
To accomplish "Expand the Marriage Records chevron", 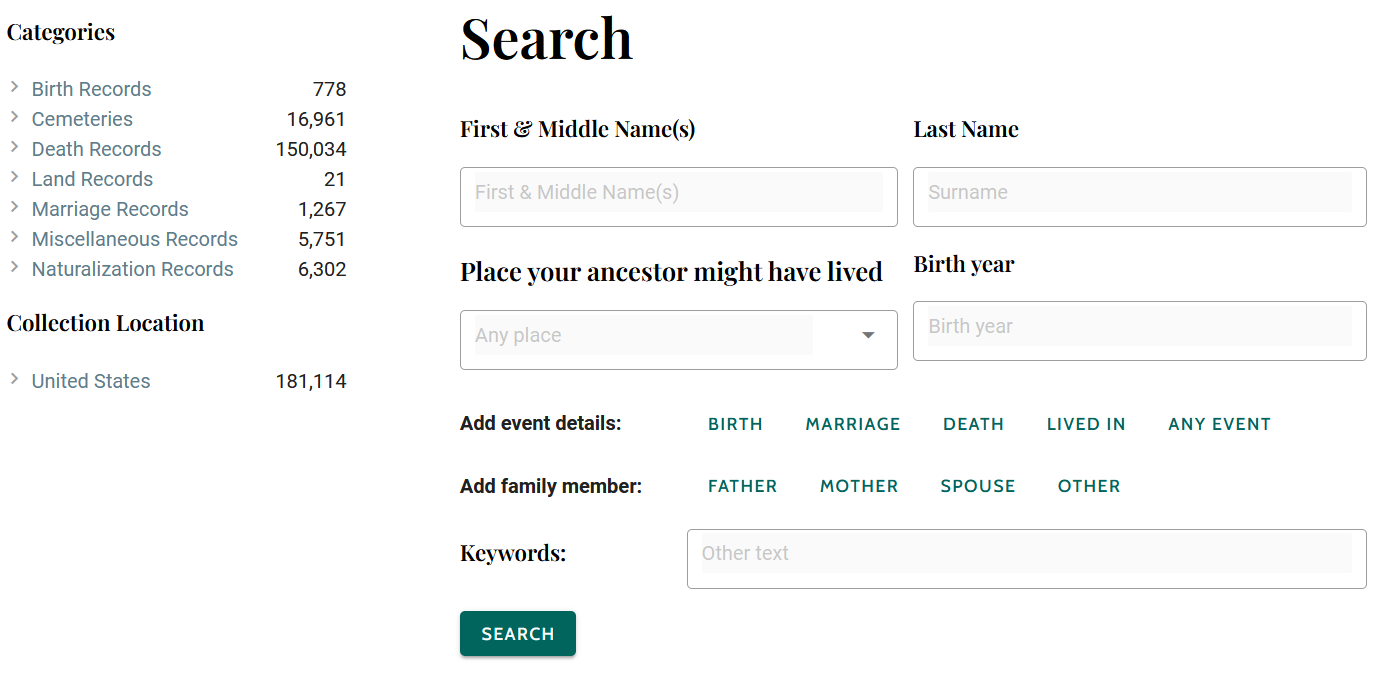I will pos(14,208).
